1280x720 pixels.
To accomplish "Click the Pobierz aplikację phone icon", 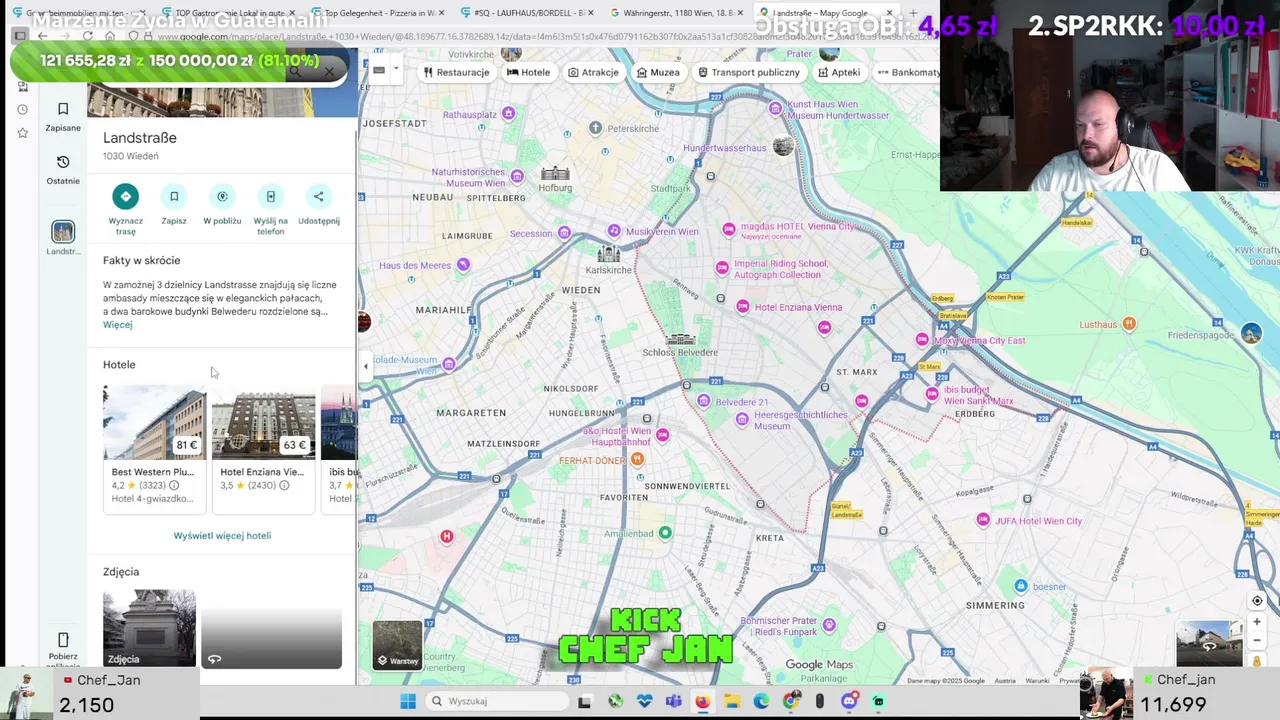I will pos(63,640).
